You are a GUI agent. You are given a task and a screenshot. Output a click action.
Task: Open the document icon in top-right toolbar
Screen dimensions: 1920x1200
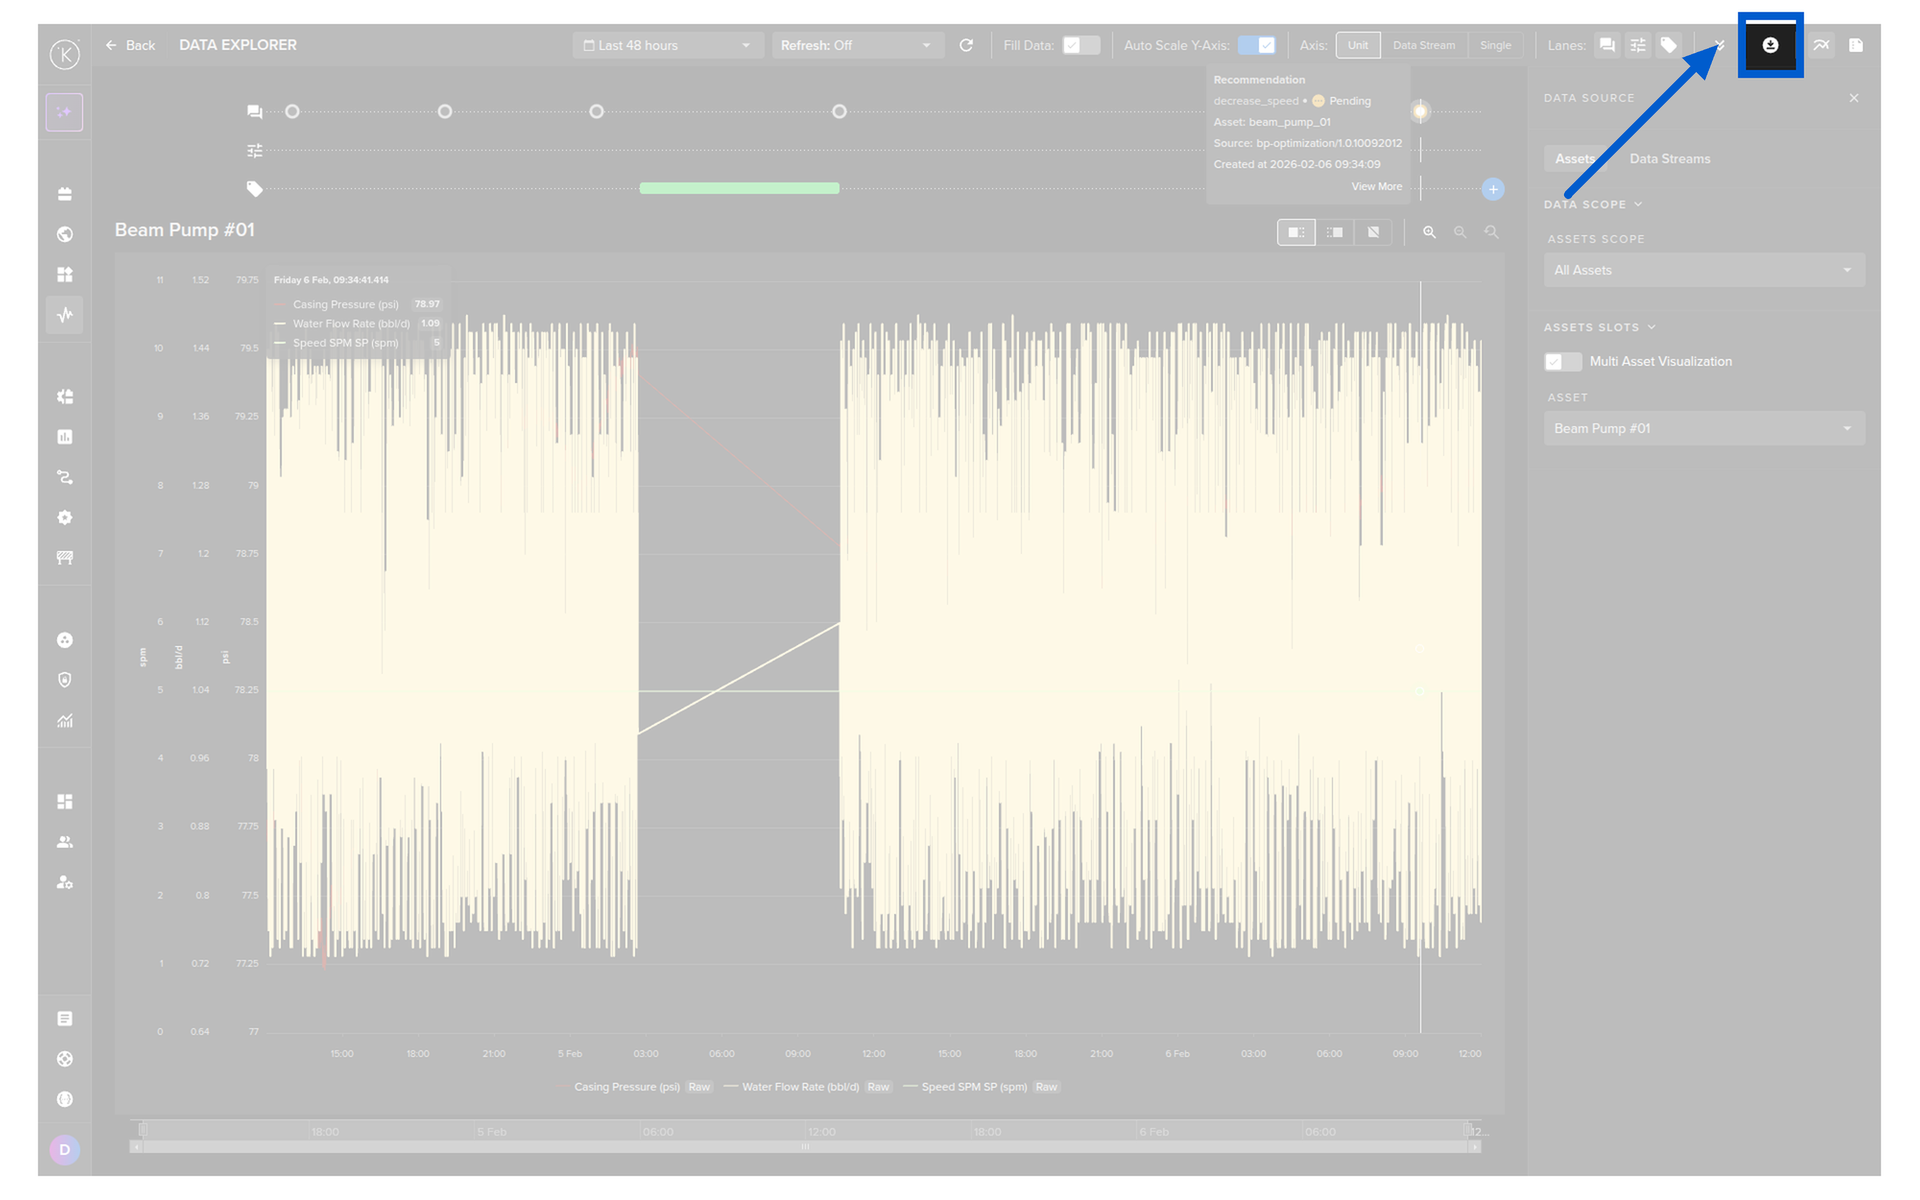(x=1856, y=45)
